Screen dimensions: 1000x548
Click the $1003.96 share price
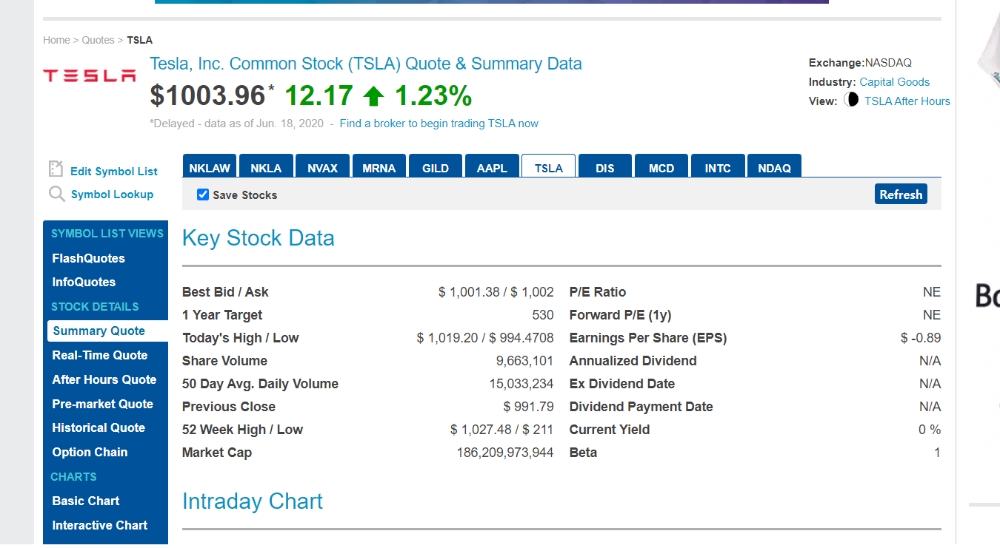coord(207,96)
